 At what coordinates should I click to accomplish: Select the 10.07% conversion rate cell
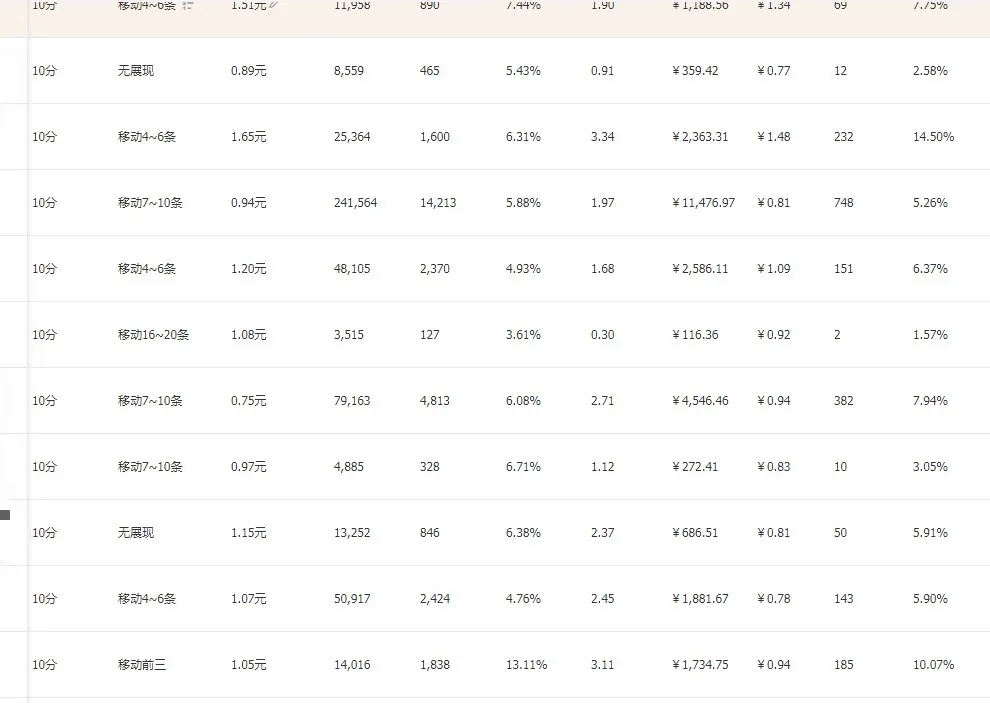point(933,665)
